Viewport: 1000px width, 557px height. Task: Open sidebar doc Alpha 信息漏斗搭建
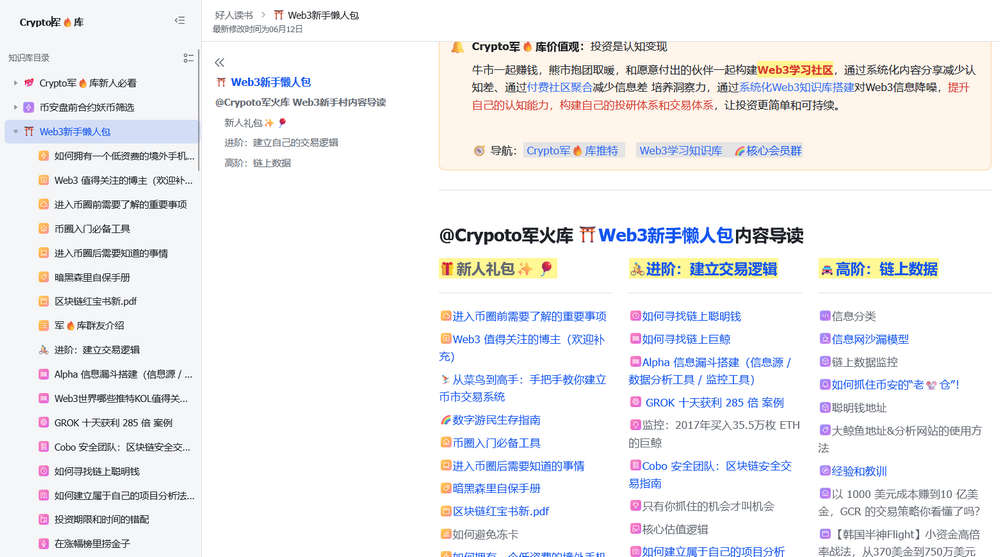pos(123,375)
